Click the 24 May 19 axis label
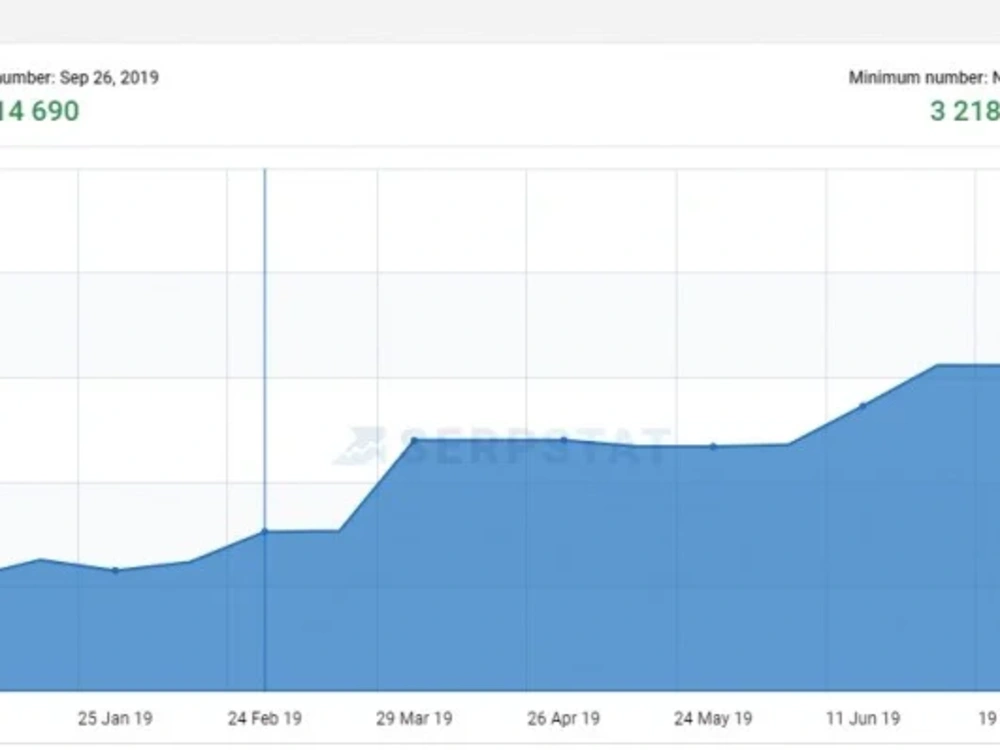The height and width of the screenshot is (750, 1000). tap(713, 719)
